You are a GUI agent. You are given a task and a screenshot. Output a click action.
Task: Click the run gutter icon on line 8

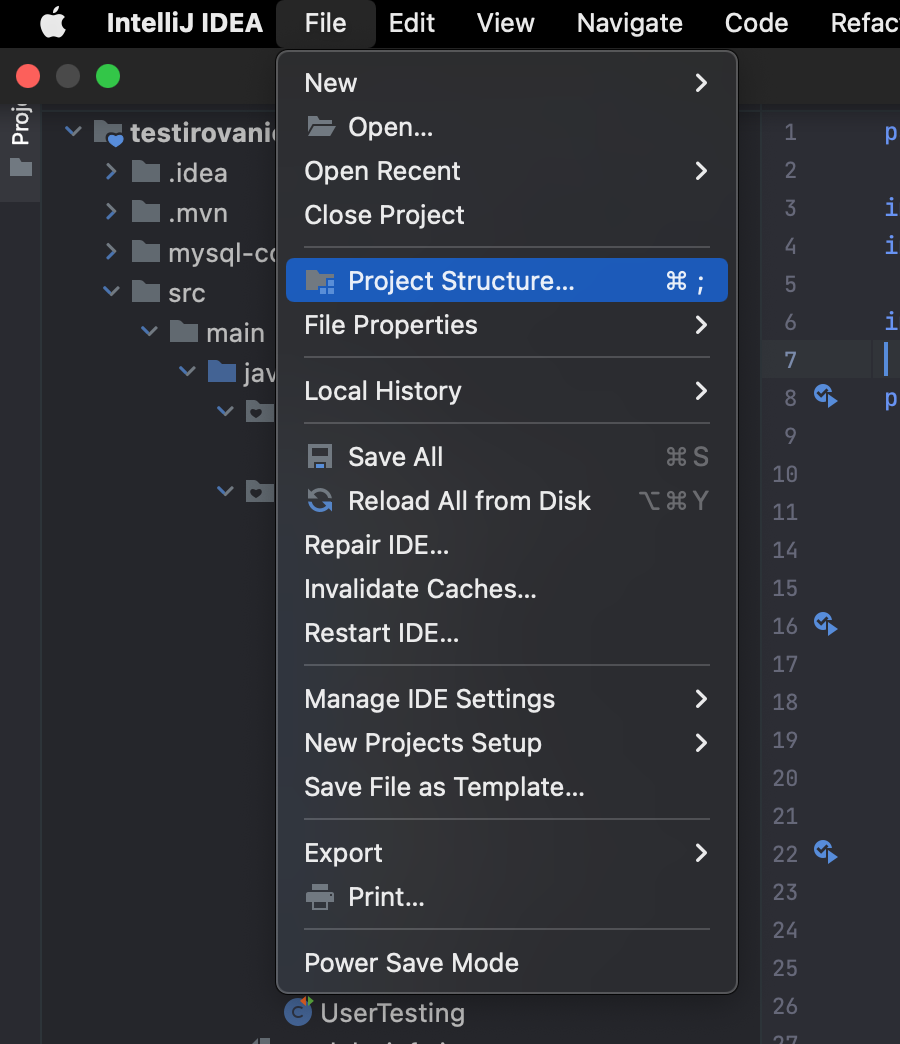click(825, 397)
